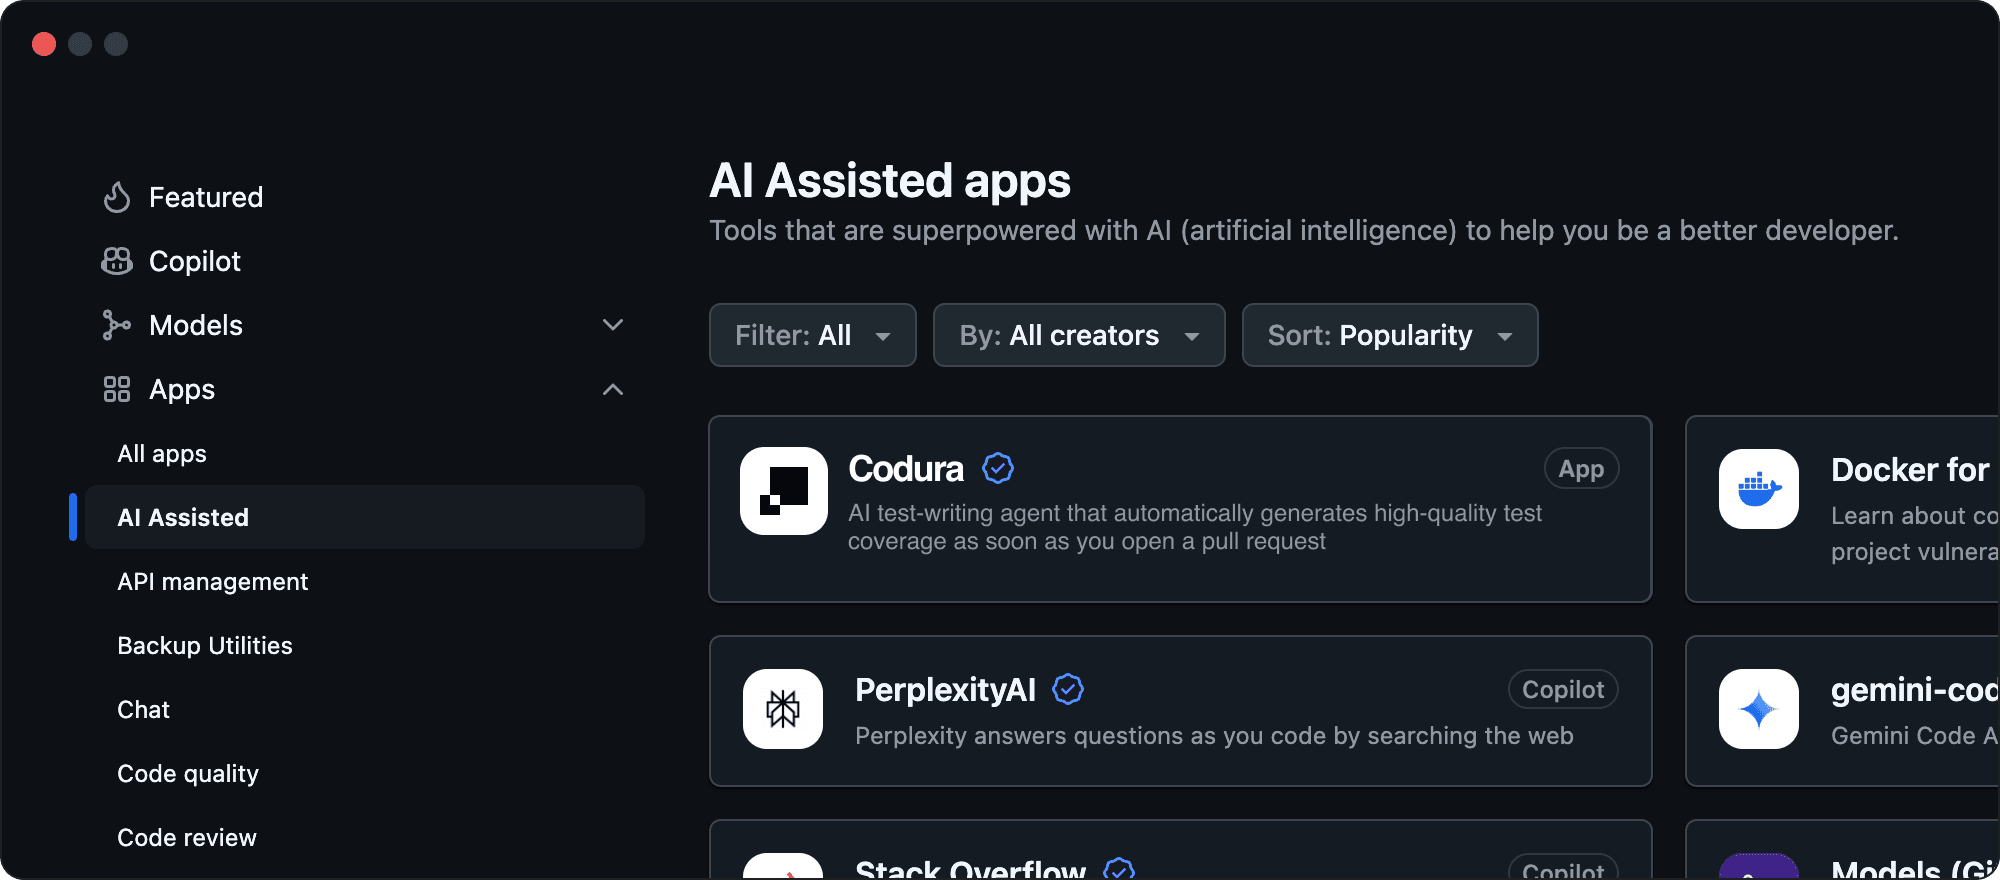Open the Docker for title link
This screenshot has height=880, width=2000.
pyautogui.click(x=1911, y=469)
